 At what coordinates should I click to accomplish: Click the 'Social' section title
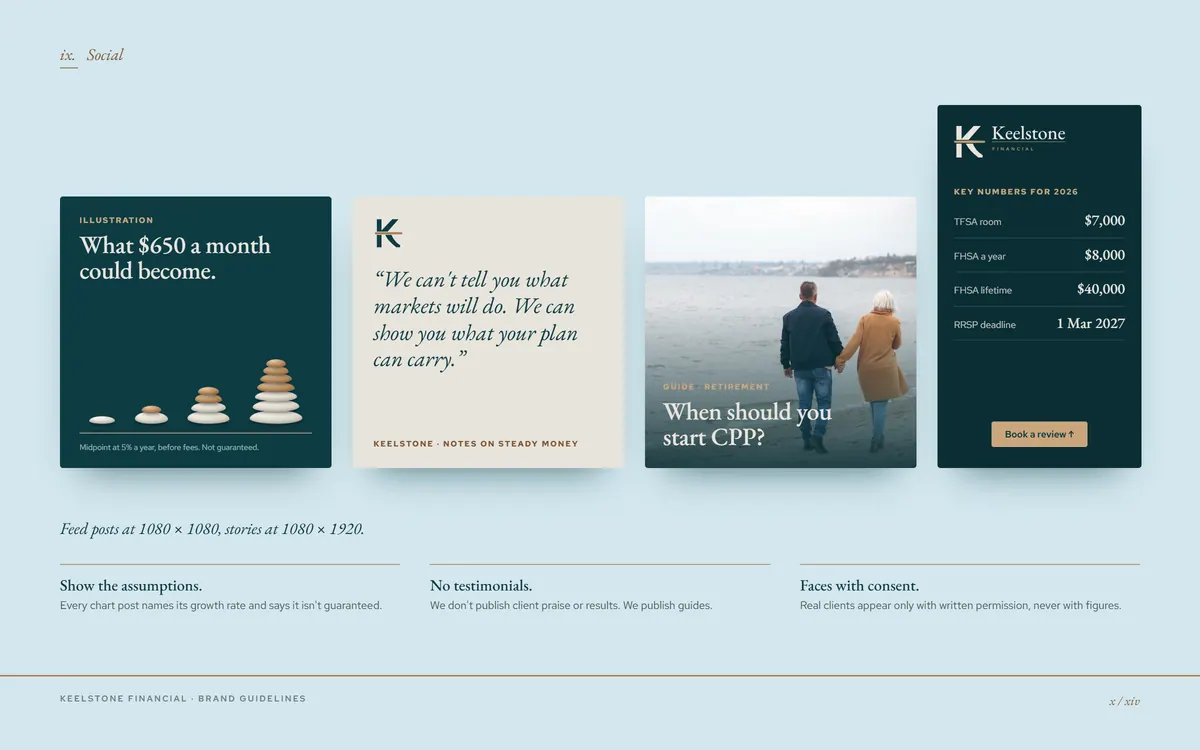coord(105,55)
